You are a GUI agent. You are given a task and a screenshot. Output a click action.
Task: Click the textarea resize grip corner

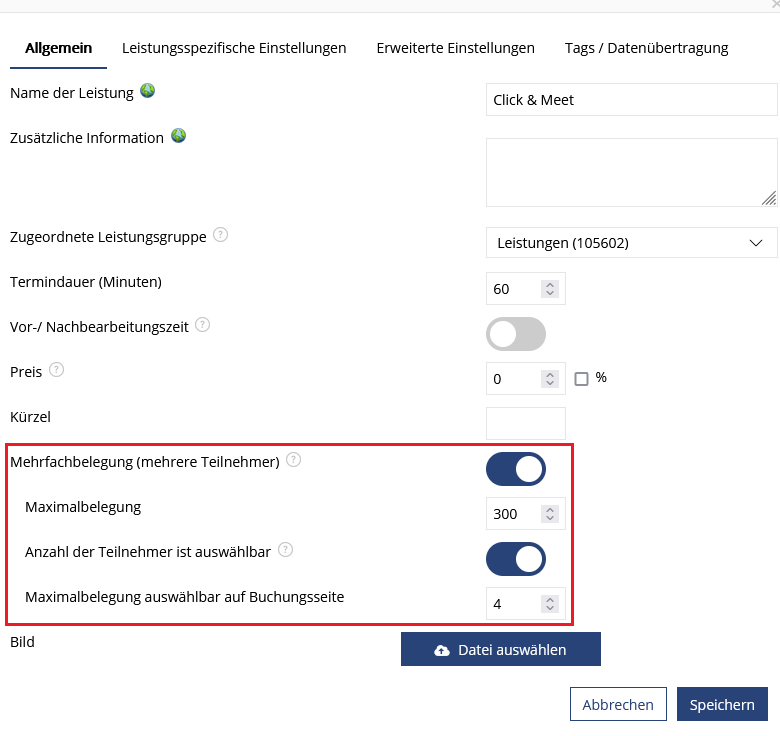(x=770, y=198)
